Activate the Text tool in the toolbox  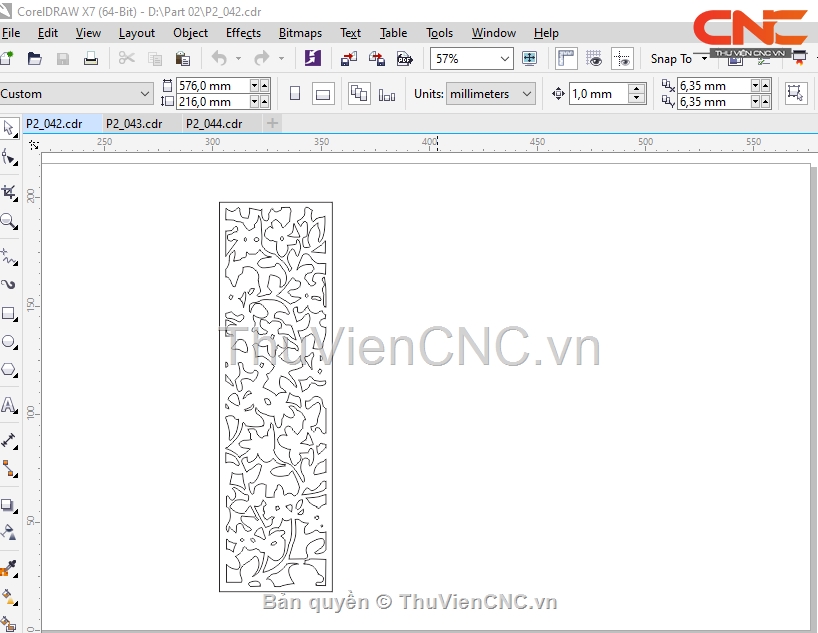tap(9, 405)
